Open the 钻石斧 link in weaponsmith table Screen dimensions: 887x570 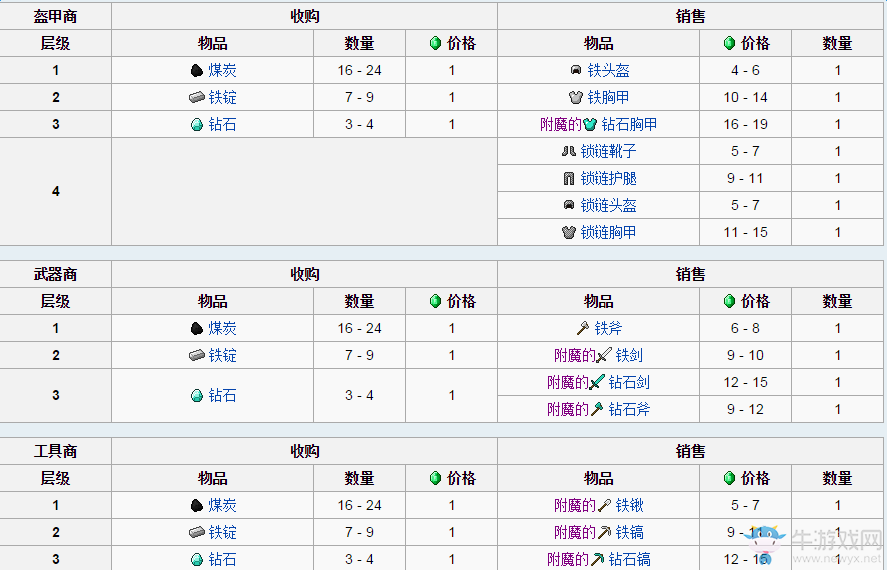tap(629, 409)
